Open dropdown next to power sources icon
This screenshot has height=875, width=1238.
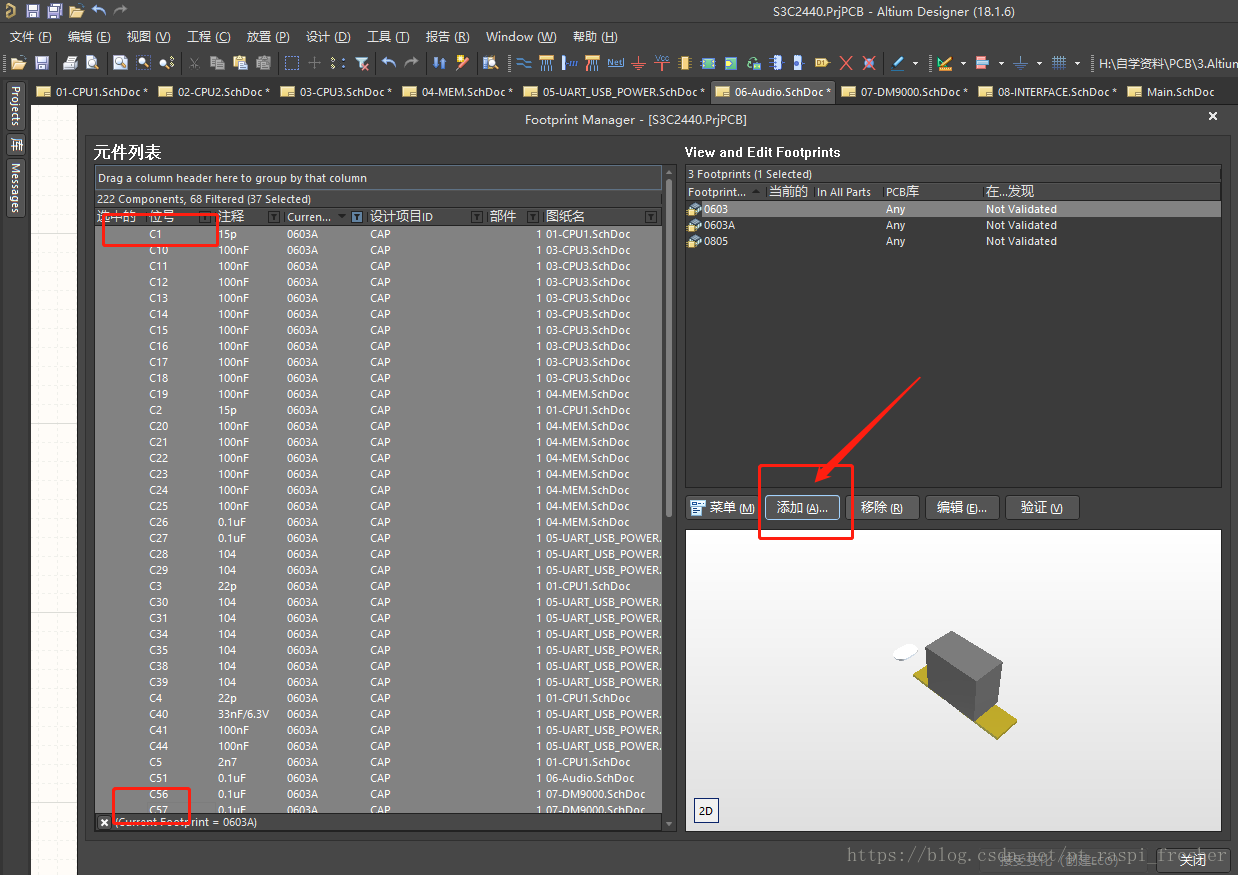[x=1039, y=63]
